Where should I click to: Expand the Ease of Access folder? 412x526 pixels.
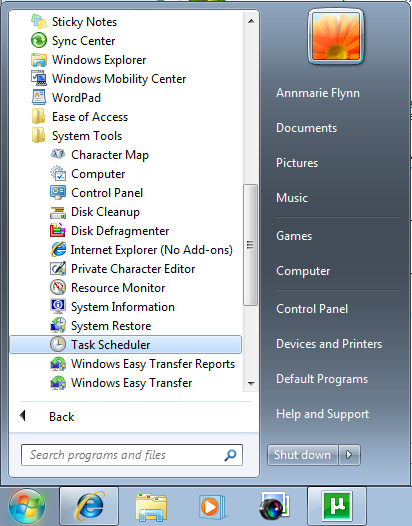coord(80,117)
